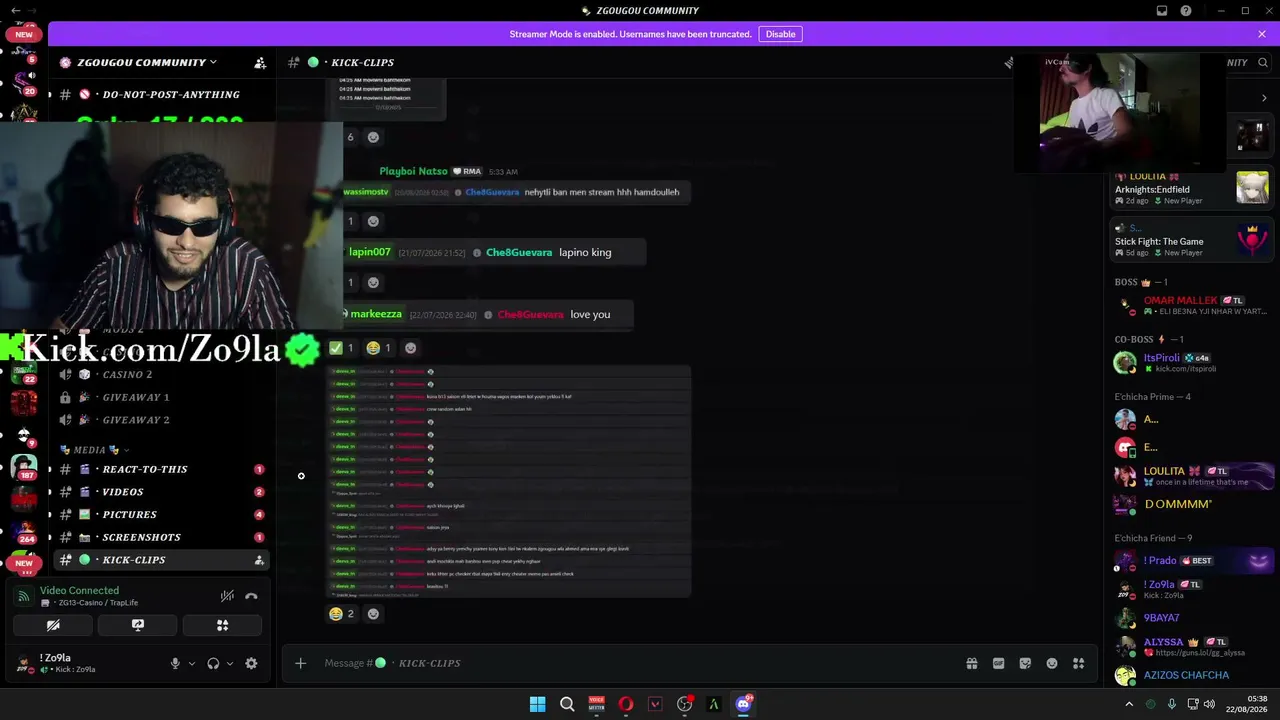View DOMMMM' in the member list

1192,504
